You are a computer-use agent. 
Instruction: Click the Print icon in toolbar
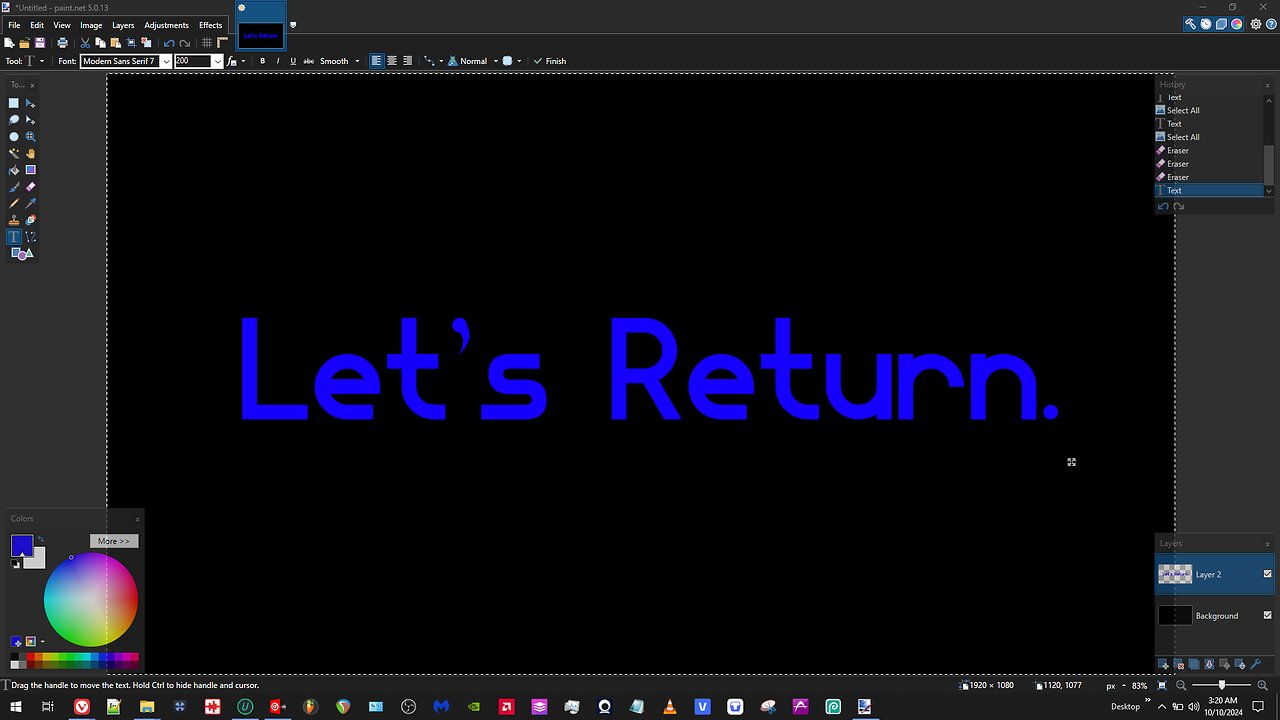[62, 43]
